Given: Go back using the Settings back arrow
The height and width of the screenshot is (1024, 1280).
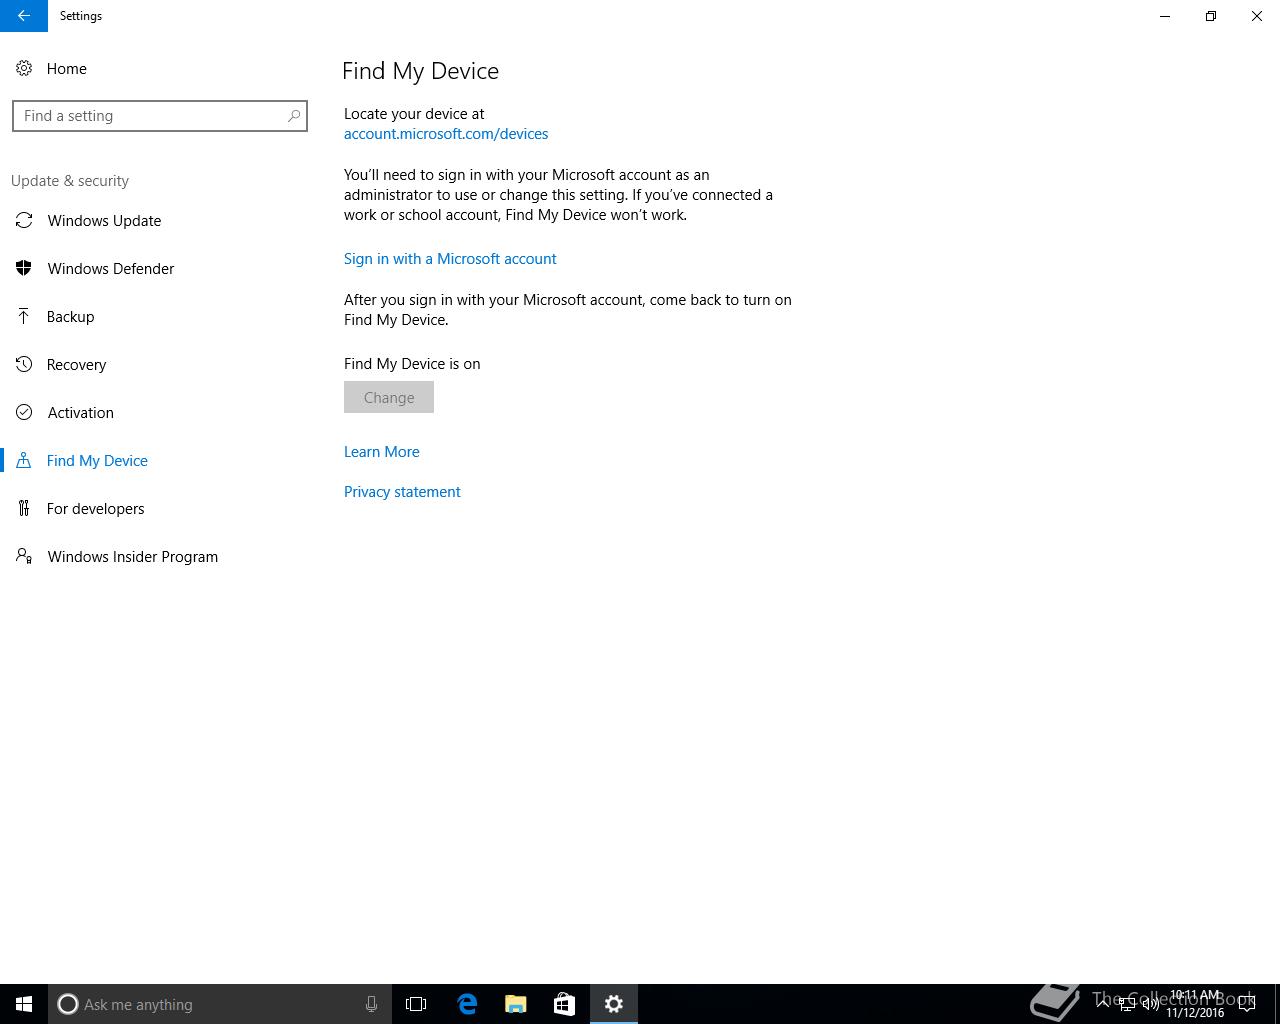Looking at the screenshot, I should (24, 16).
